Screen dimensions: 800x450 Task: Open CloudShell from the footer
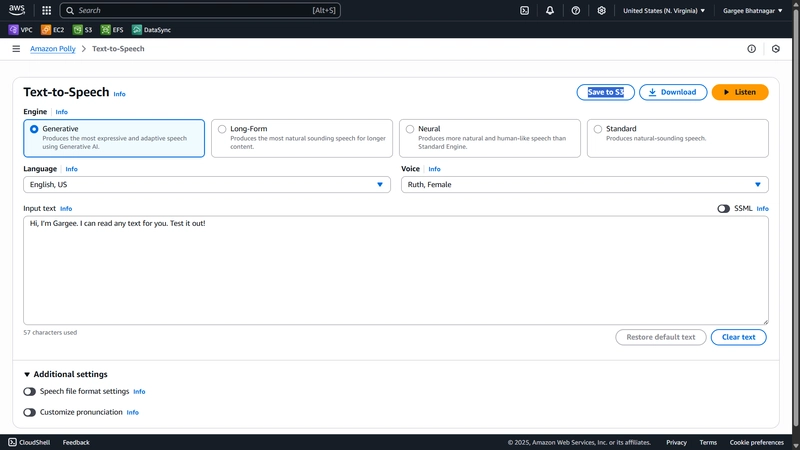(x=29, y=442)
